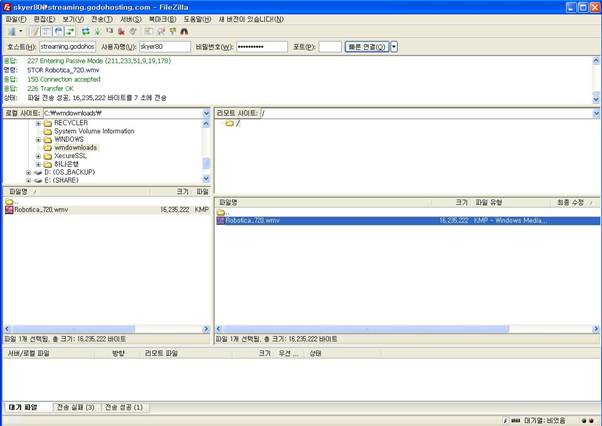Viewport: 602px width, 426px height.
Task: Open remote file search binoculars icon
Action: (184, 31)
